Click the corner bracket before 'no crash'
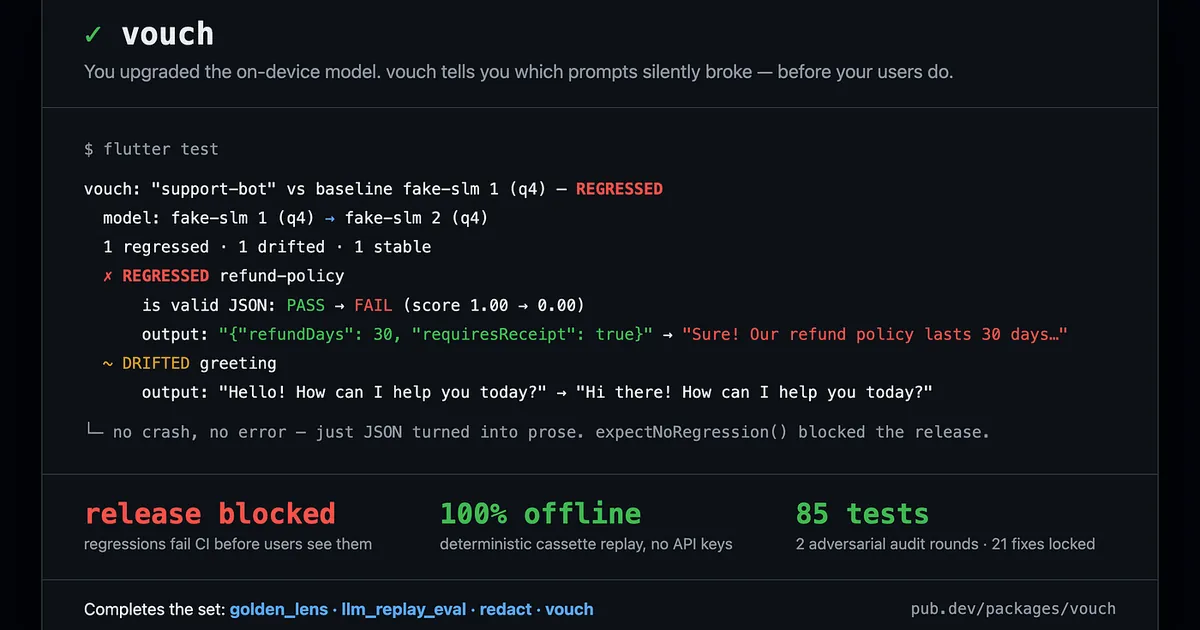 pyautogui.click(x=93, y=432)
